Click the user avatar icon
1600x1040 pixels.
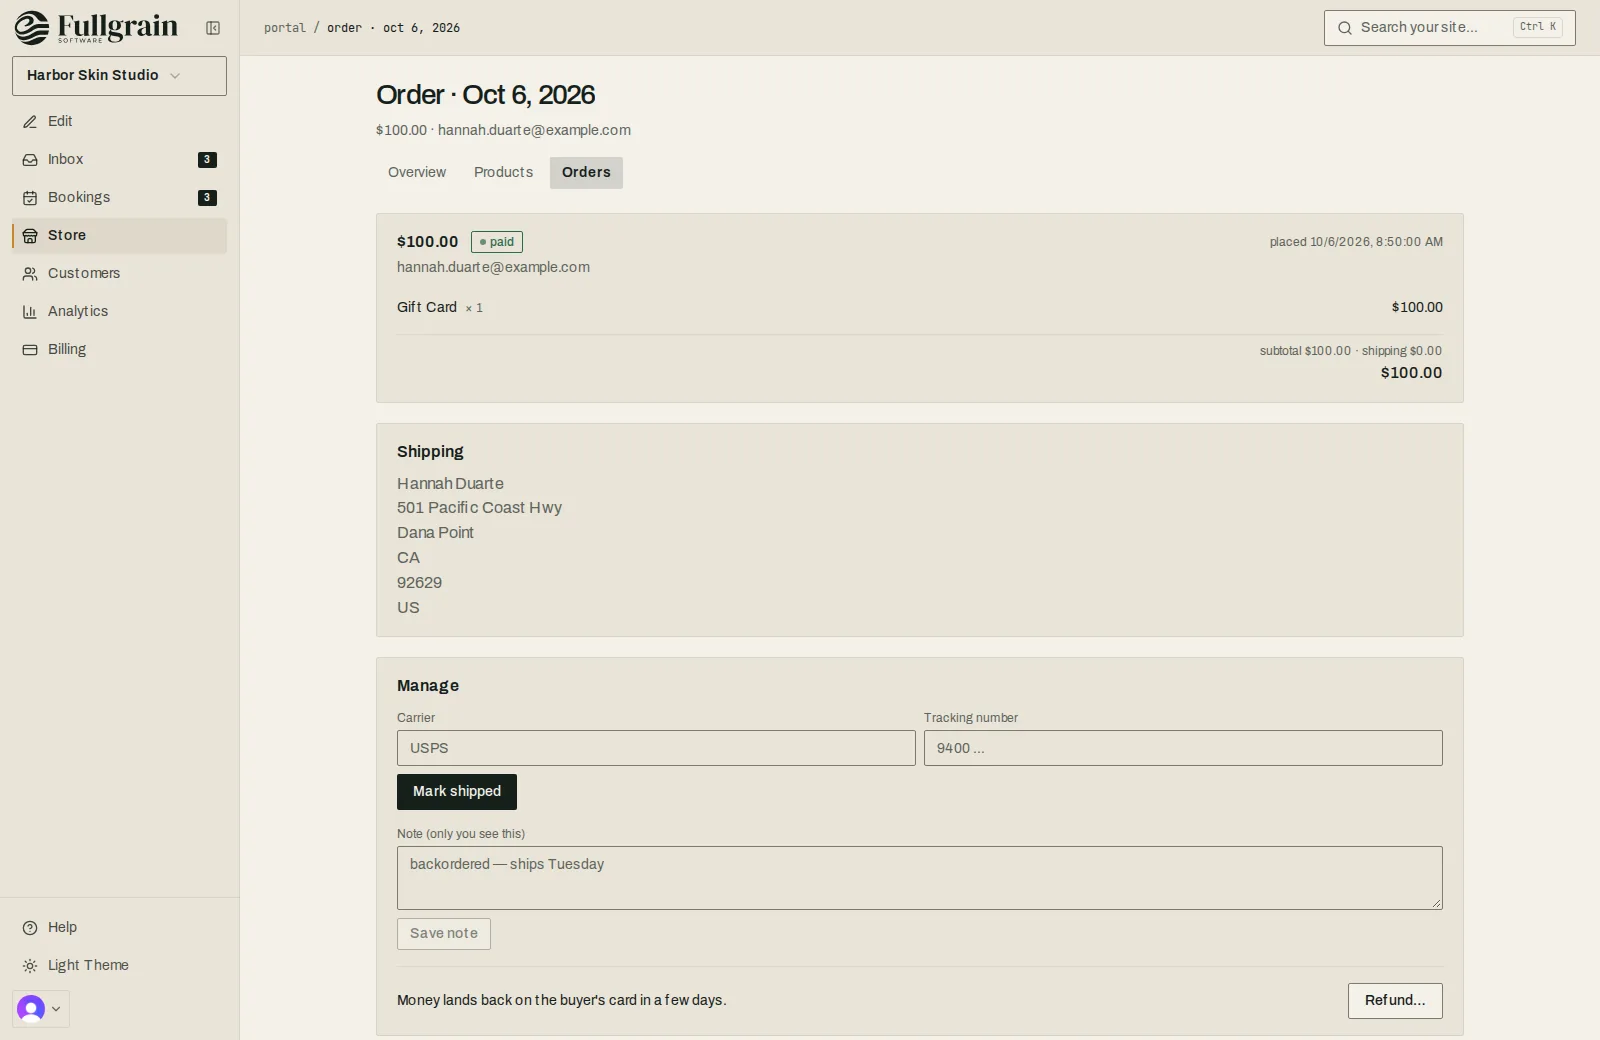(31, 1009)
